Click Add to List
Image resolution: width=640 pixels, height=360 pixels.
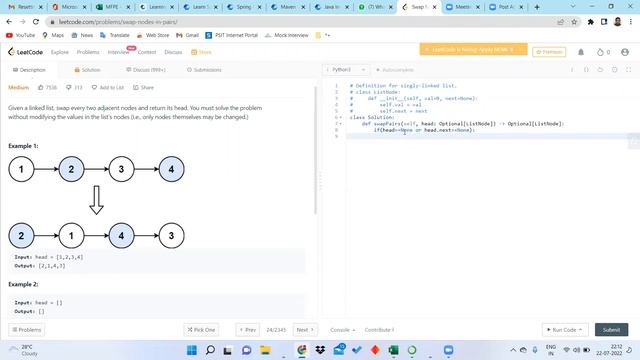107,87
